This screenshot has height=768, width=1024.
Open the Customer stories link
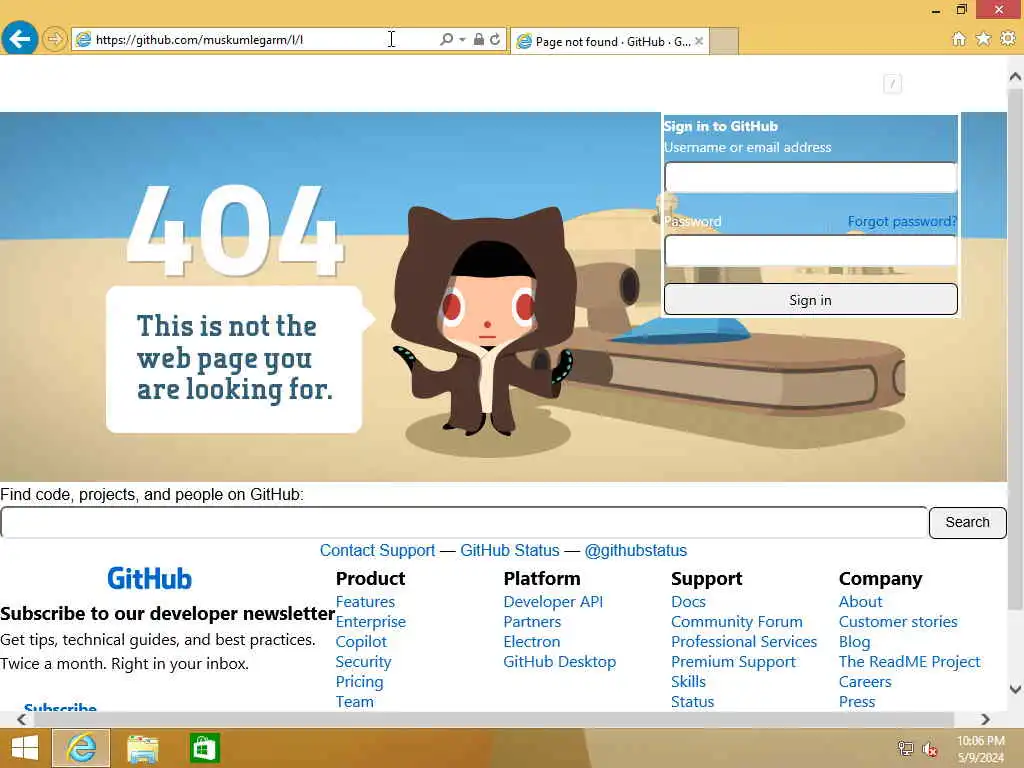pyautogui.click(x=898, y=622)
